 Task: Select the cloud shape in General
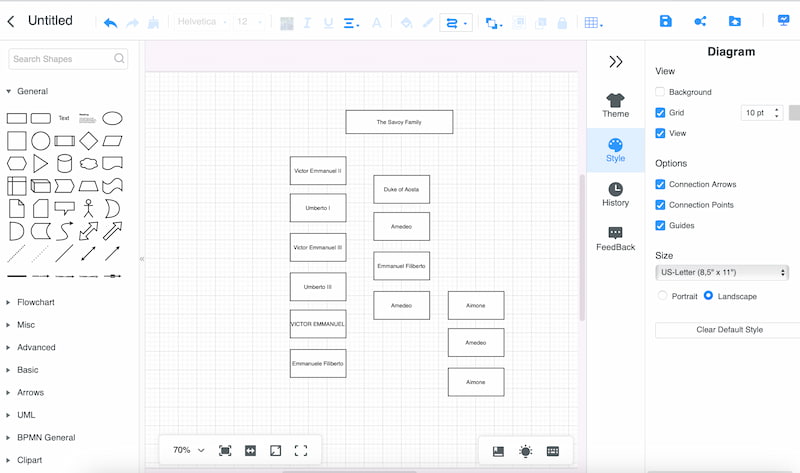coord(88,163)
